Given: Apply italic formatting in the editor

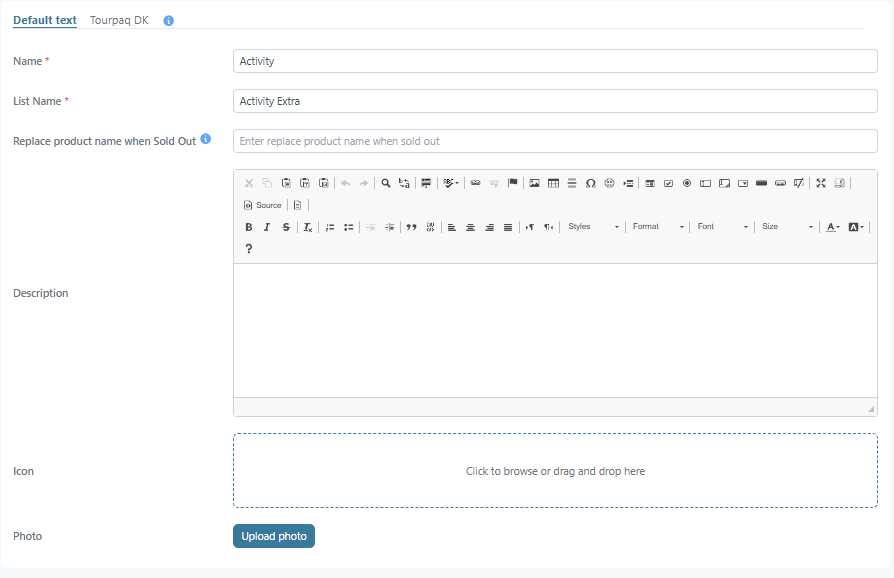Looking at the screenshot, I should (x=267, y=227).
